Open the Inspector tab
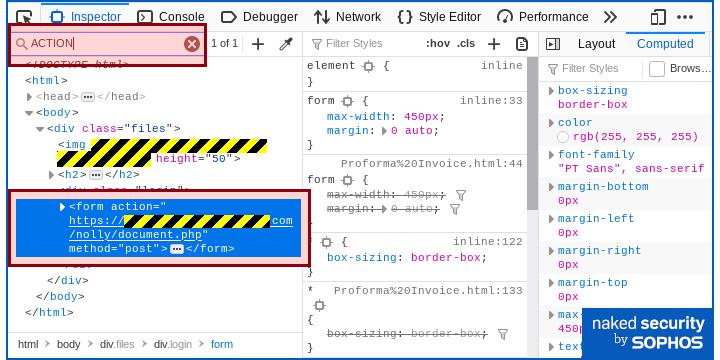Image resolution: width=720 pixels, height=360 pixels. click(85, 17)
